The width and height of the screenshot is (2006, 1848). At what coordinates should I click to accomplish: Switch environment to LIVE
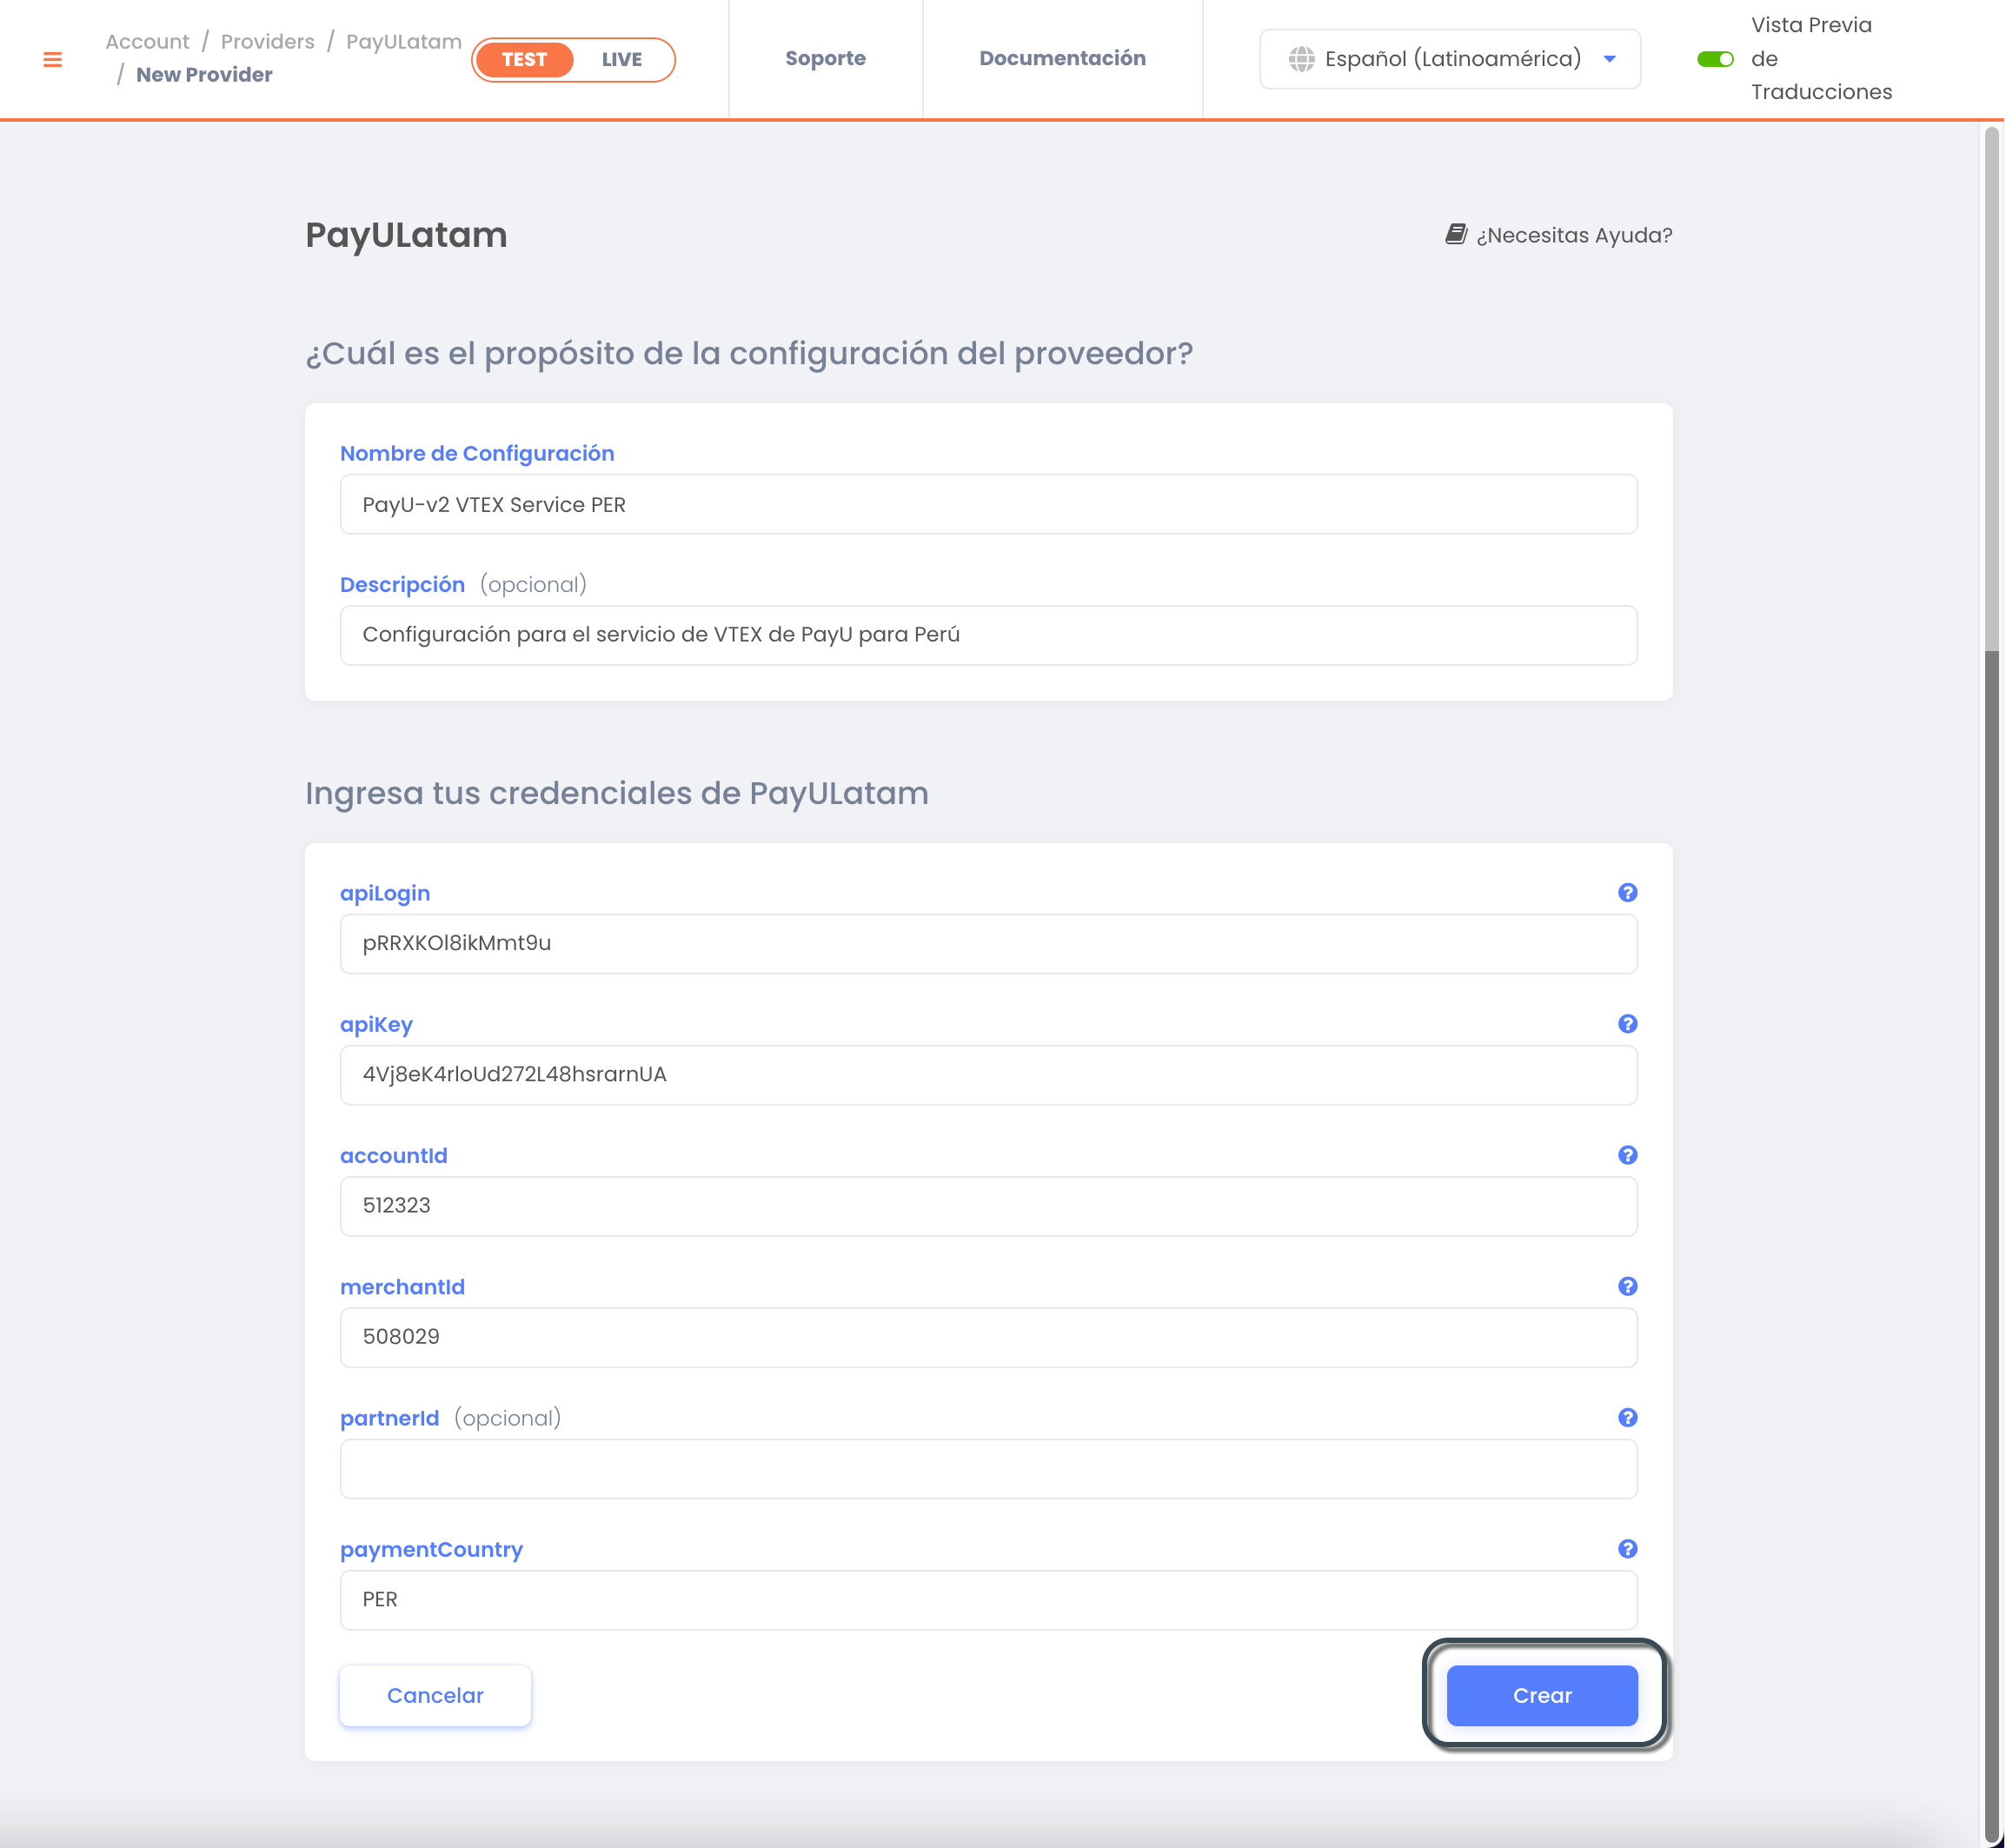click(x=622, y=60)
